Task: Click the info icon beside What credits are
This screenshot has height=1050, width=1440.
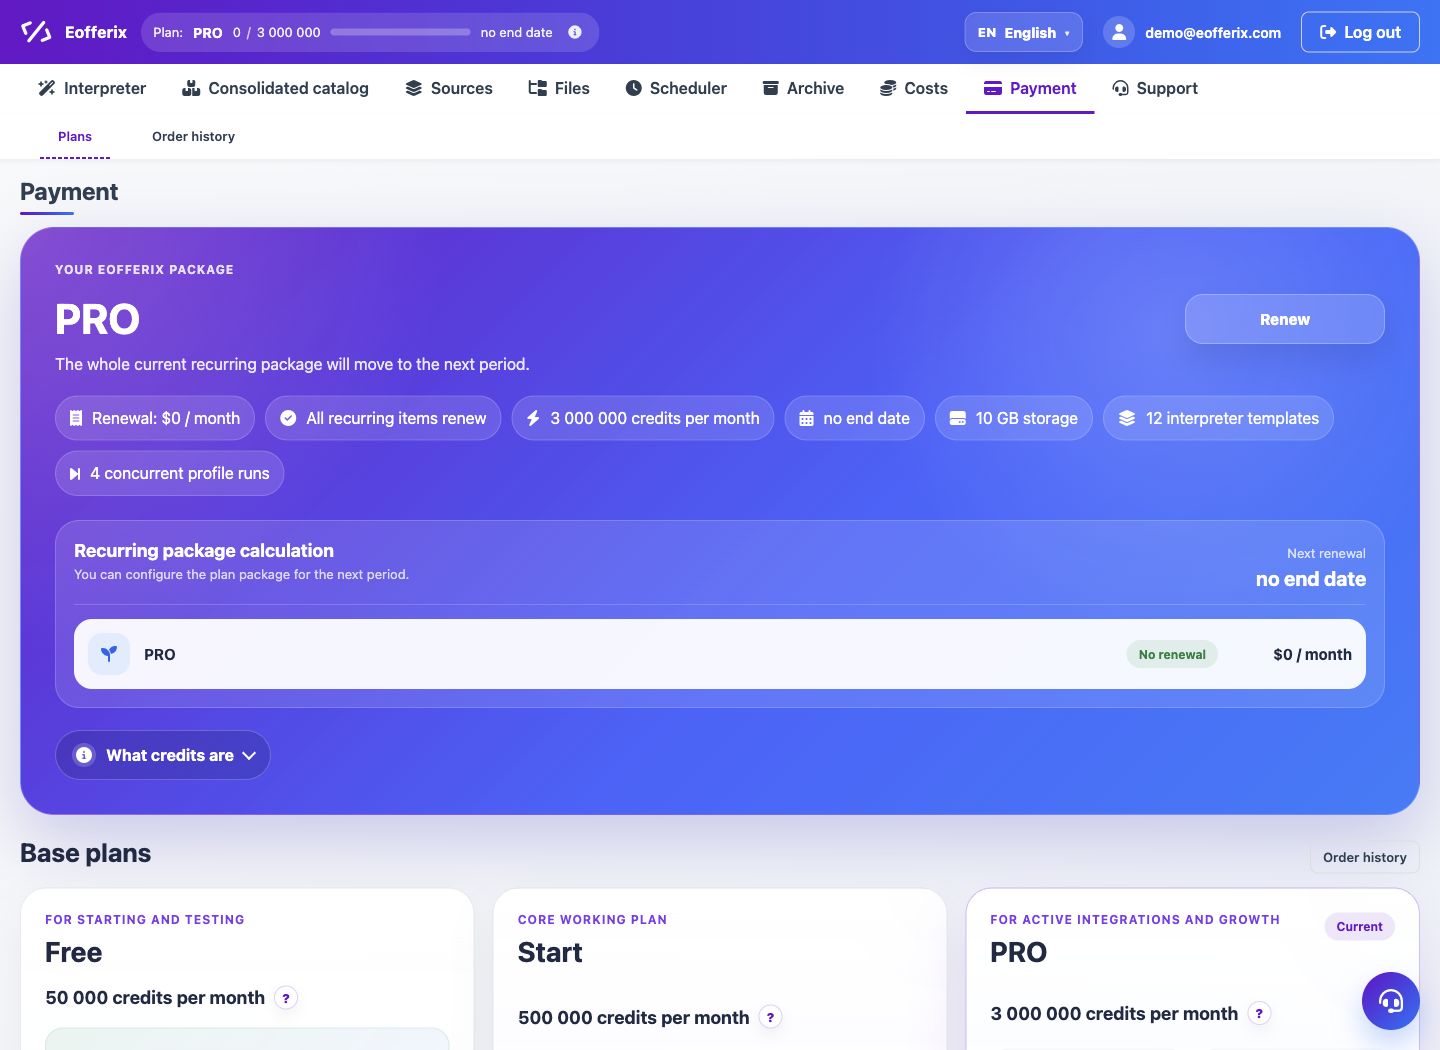Action: (84, 755)
